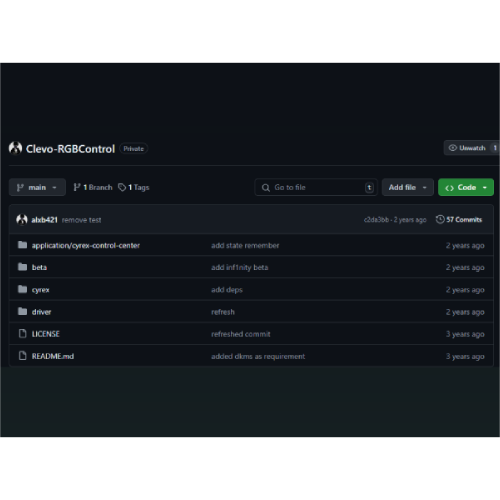The width and height of the screenshot is (500, 500).
Task: Open the cyrex folder
Action: coord(40,290)
